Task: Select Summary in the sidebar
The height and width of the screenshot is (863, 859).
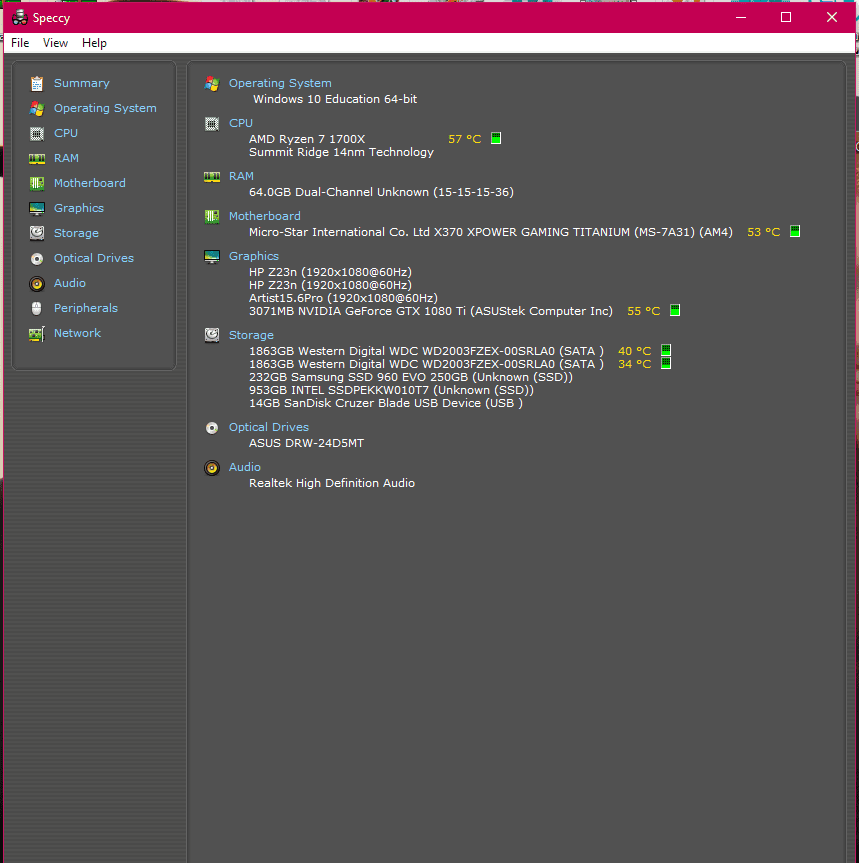Action: point(81,83)
